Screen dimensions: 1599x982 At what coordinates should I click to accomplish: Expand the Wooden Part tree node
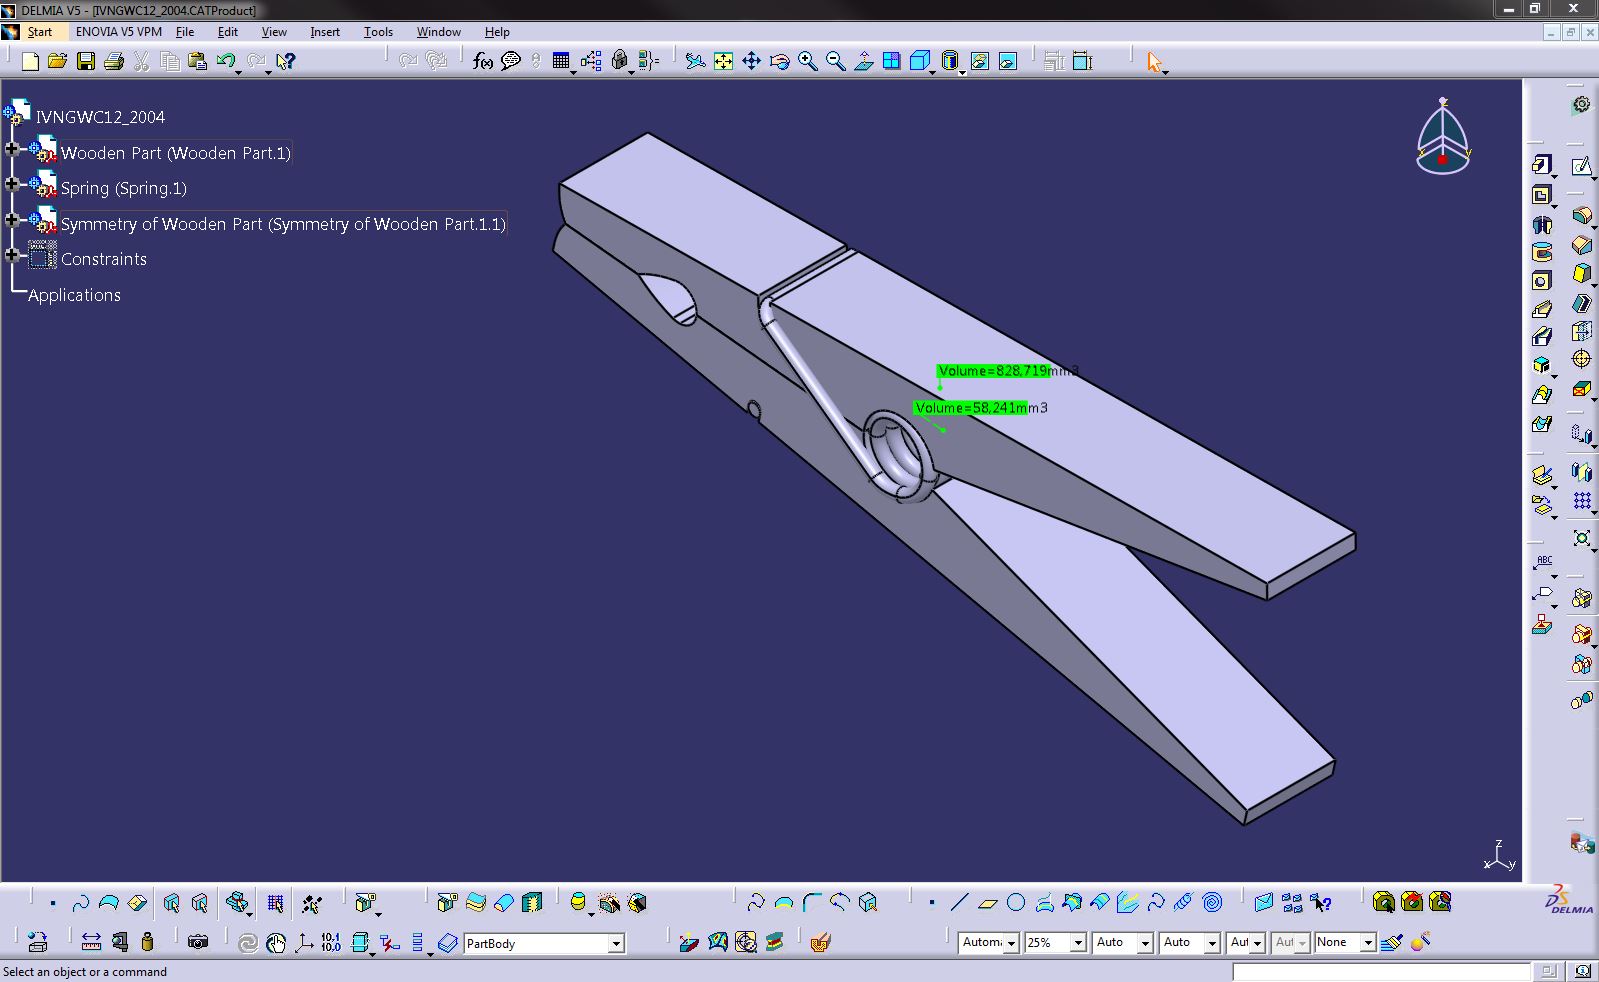12,149
